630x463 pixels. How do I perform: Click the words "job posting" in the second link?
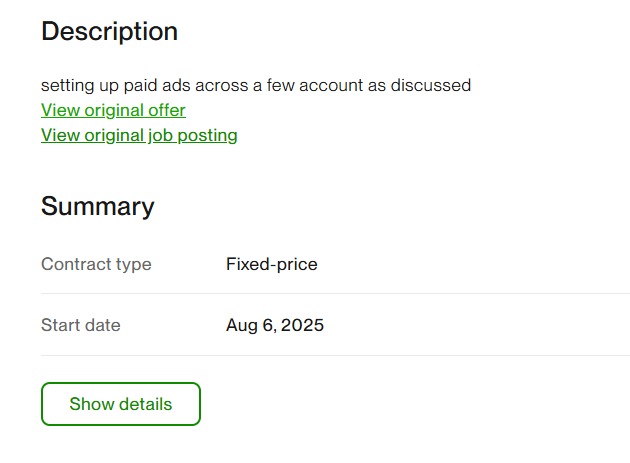193,135
